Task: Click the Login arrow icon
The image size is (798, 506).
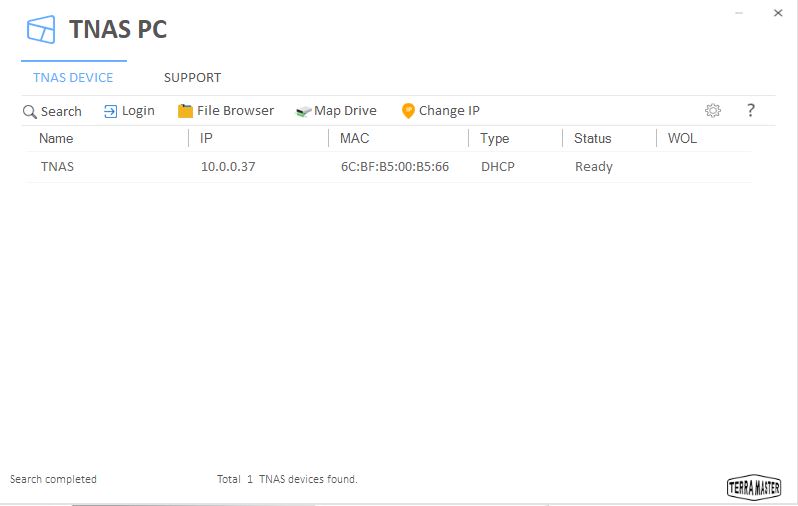Action: pyautogui.click(x=110, y=111)
